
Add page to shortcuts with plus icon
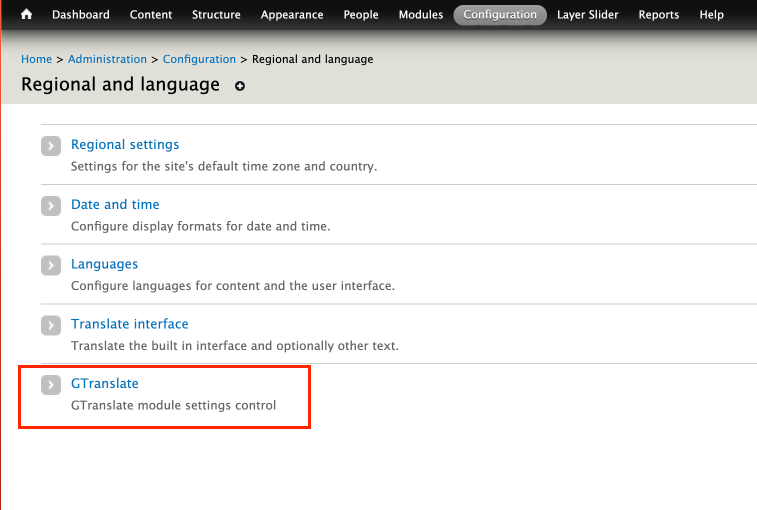point(239,86)
